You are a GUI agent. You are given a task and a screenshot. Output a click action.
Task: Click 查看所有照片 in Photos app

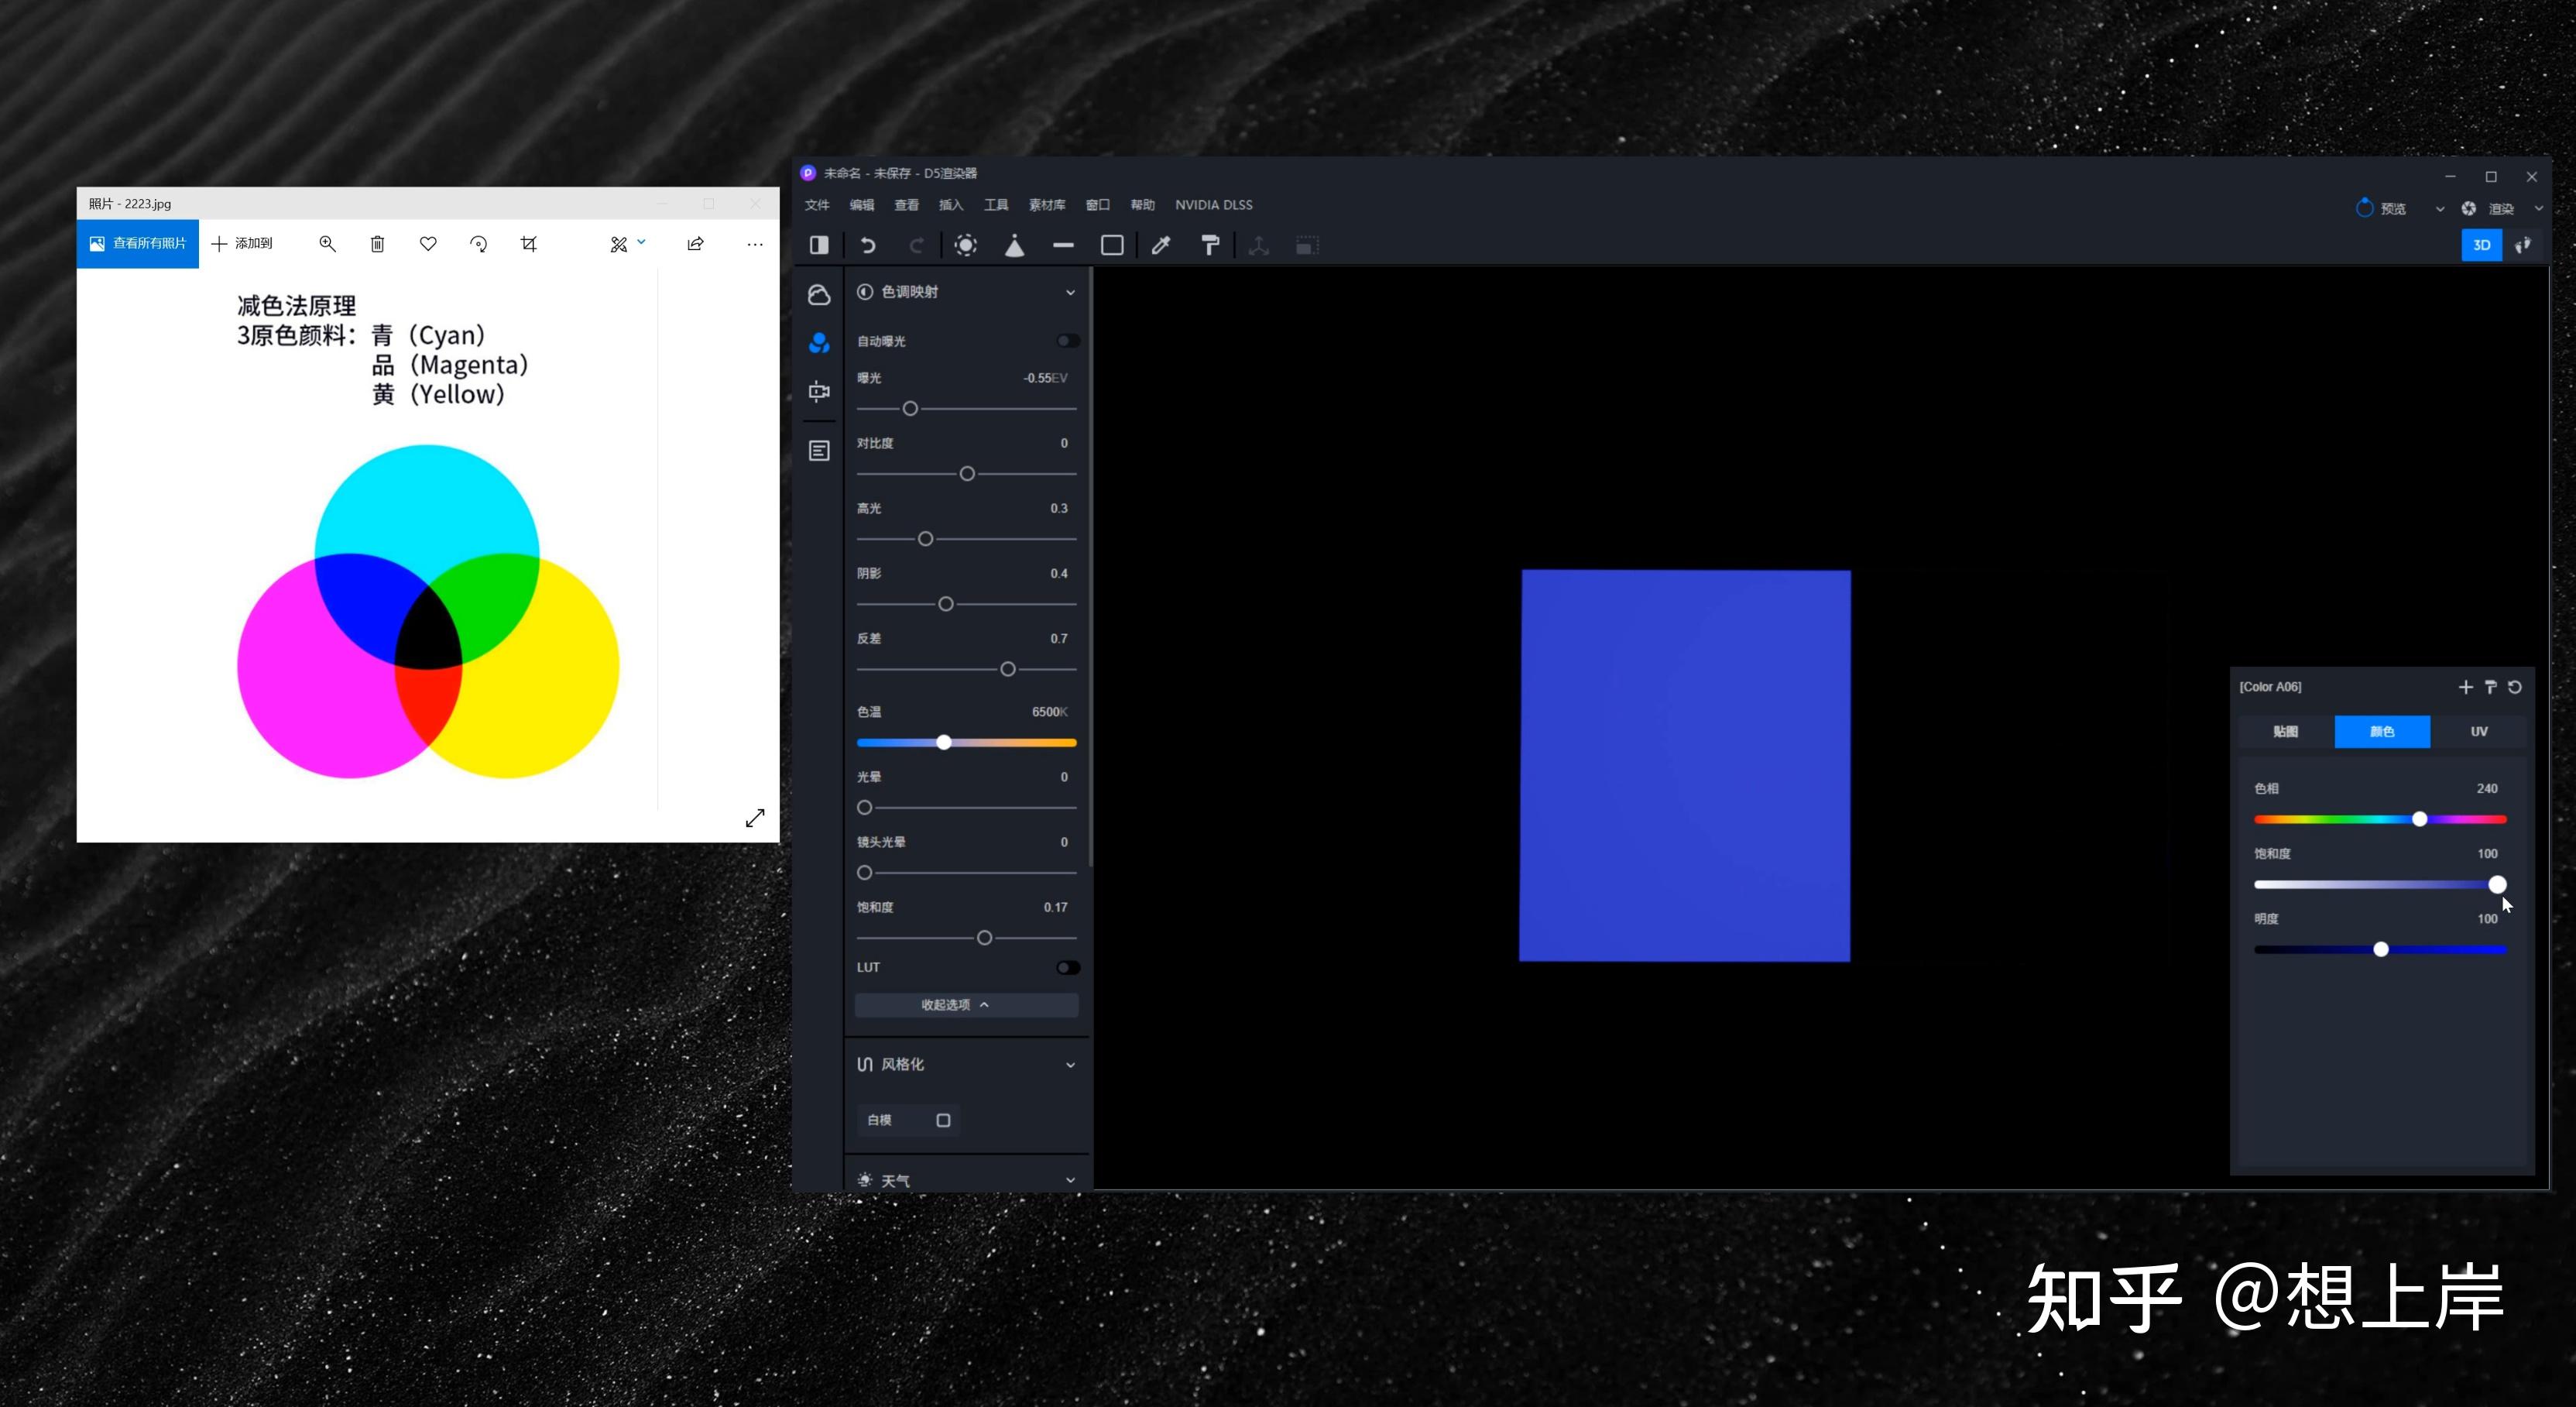[138, 243]
